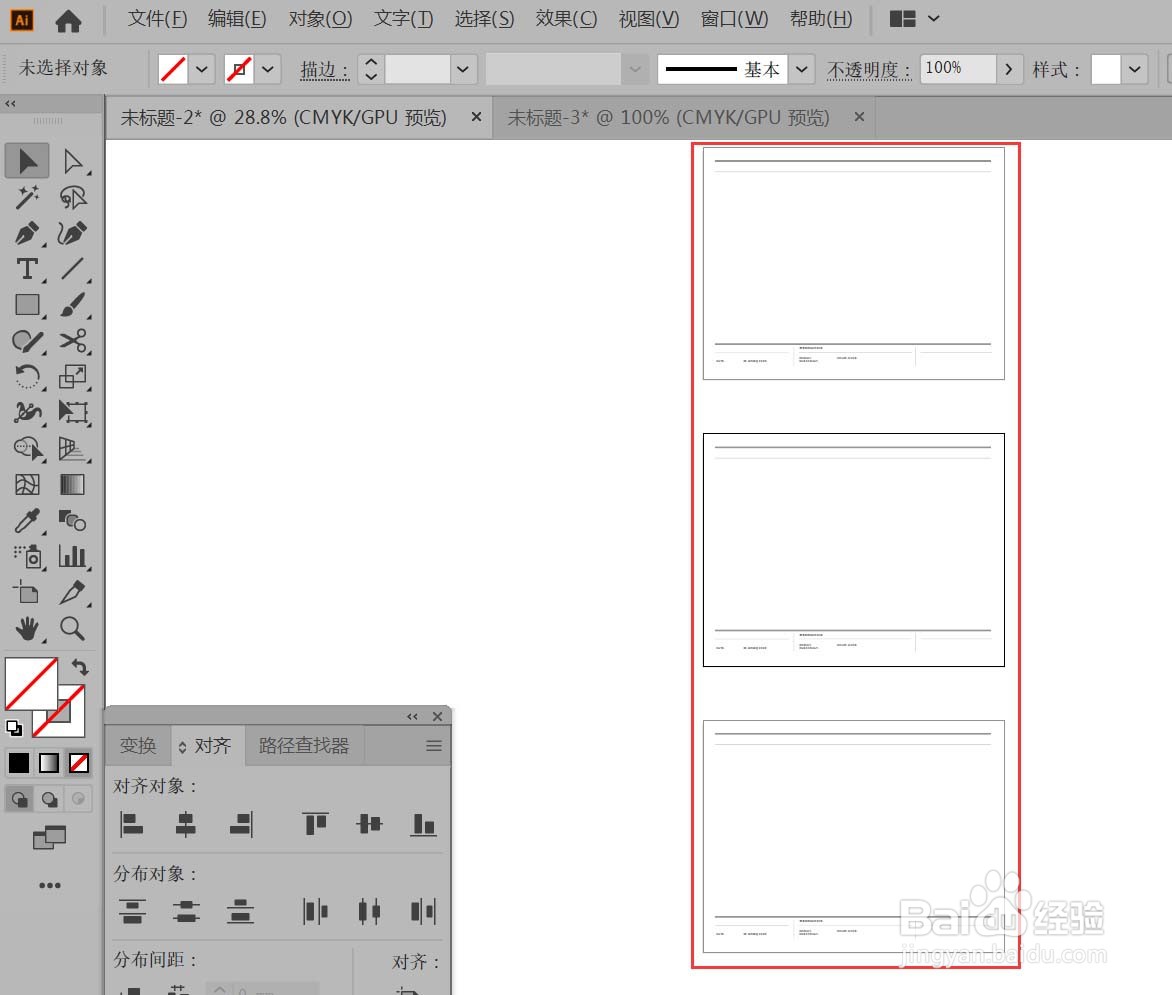Screen dimensions: 1172x995
Task: Select the Hand tool
Action: (x=28, y=629)
